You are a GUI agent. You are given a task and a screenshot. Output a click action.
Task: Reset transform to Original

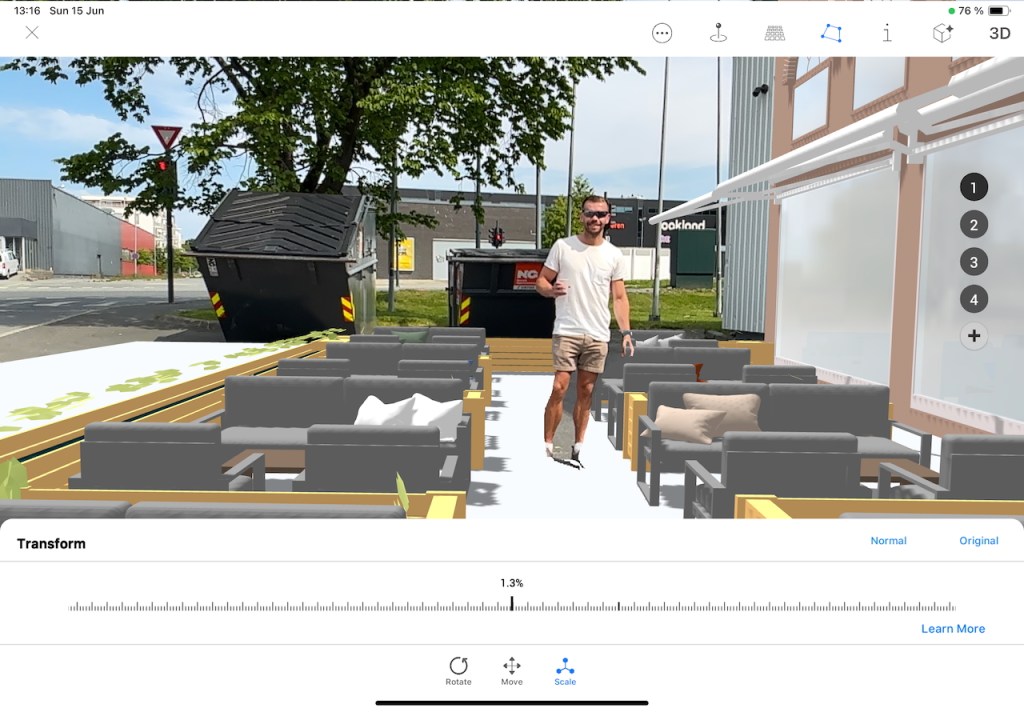pyautogui.click(x=978, y=541)
